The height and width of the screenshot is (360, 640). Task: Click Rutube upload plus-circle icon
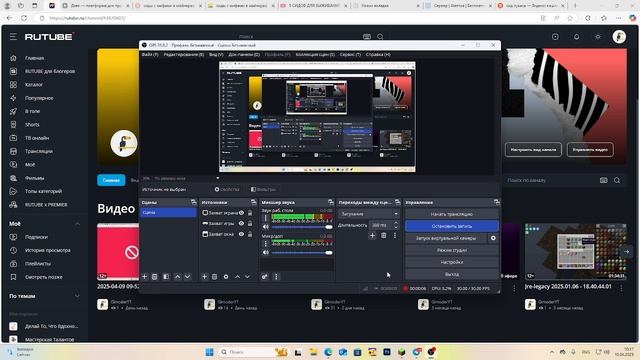555,37
